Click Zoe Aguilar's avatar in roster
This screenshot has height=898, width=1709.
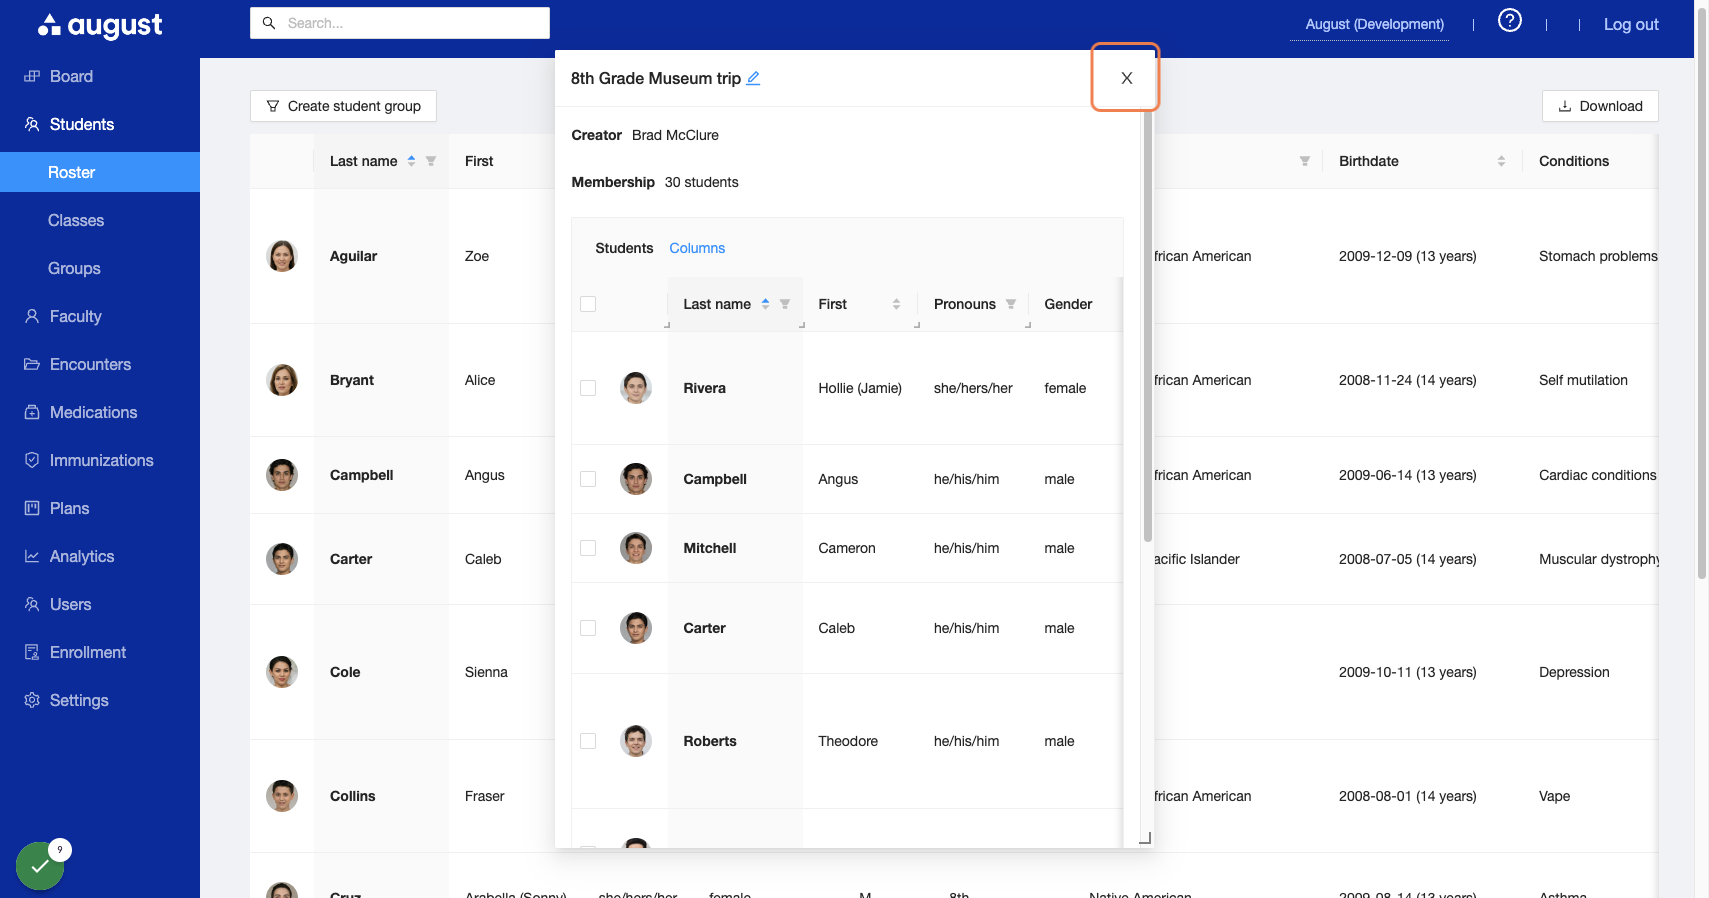tap(282, 256)
